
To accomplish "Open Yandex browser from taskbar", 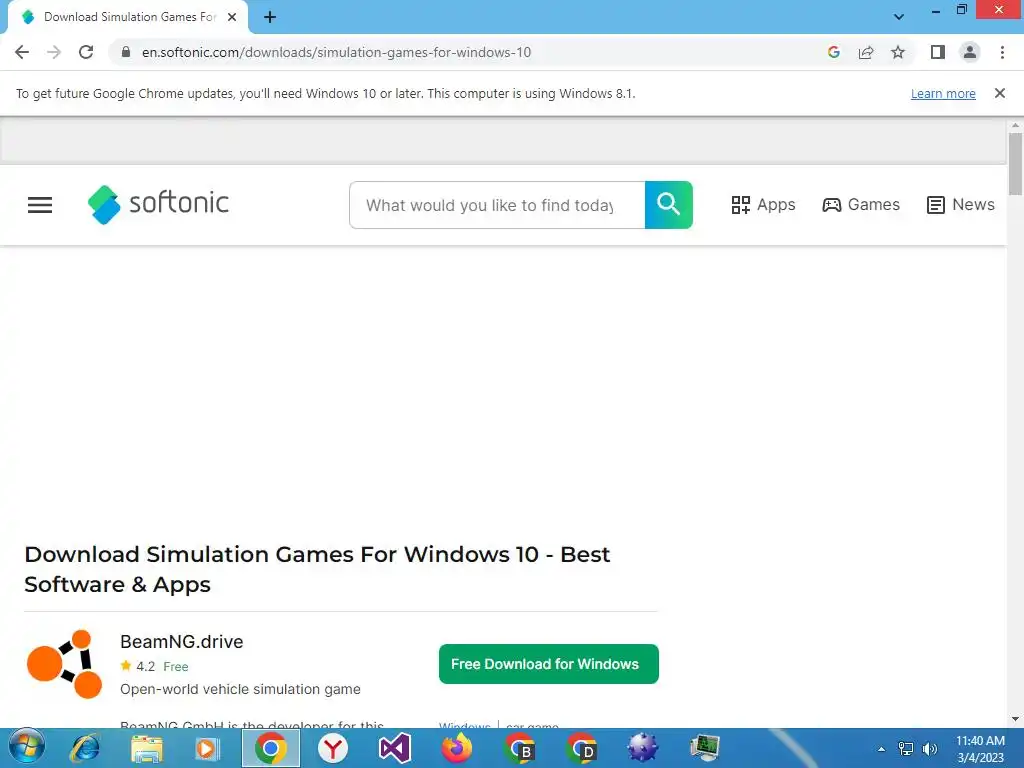I will click(x=333, y=748).
